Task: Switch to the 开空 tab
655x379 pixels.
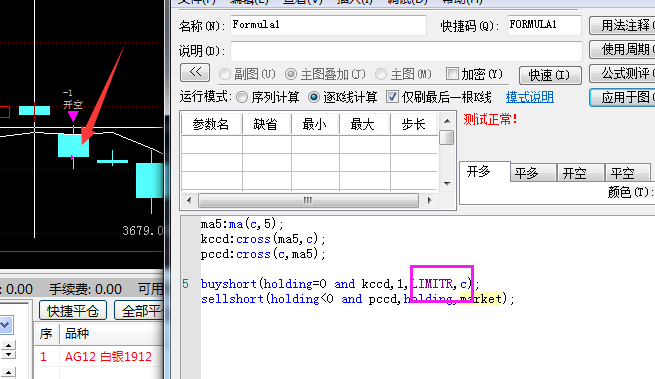Action: point(580,173)
